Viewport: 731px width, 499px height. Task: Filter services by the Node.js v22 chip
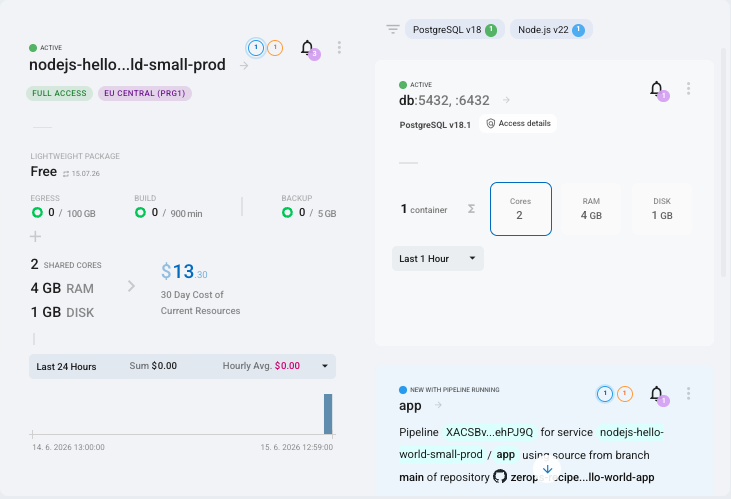point(551,29)
